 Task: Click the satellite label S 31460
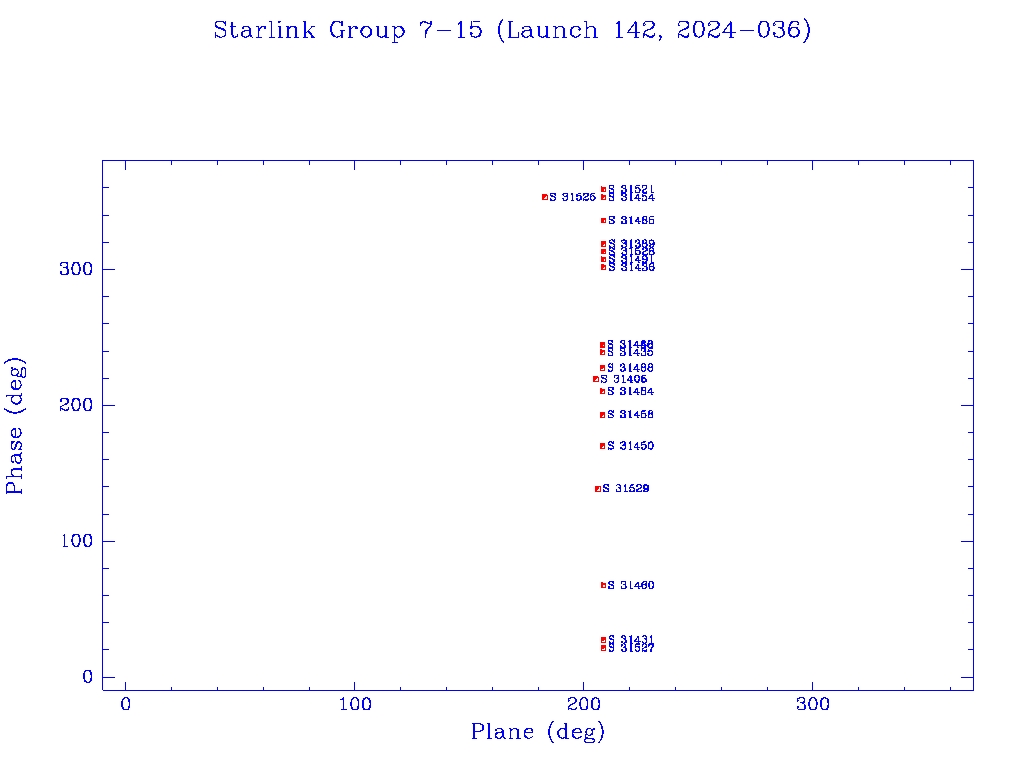pos(631,586)
